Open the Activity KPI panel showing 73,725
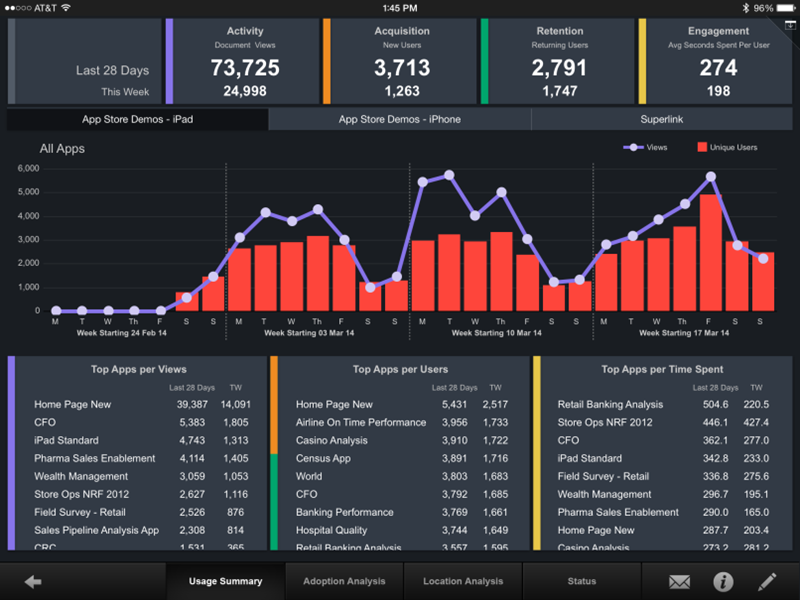 tap(244, 60)
